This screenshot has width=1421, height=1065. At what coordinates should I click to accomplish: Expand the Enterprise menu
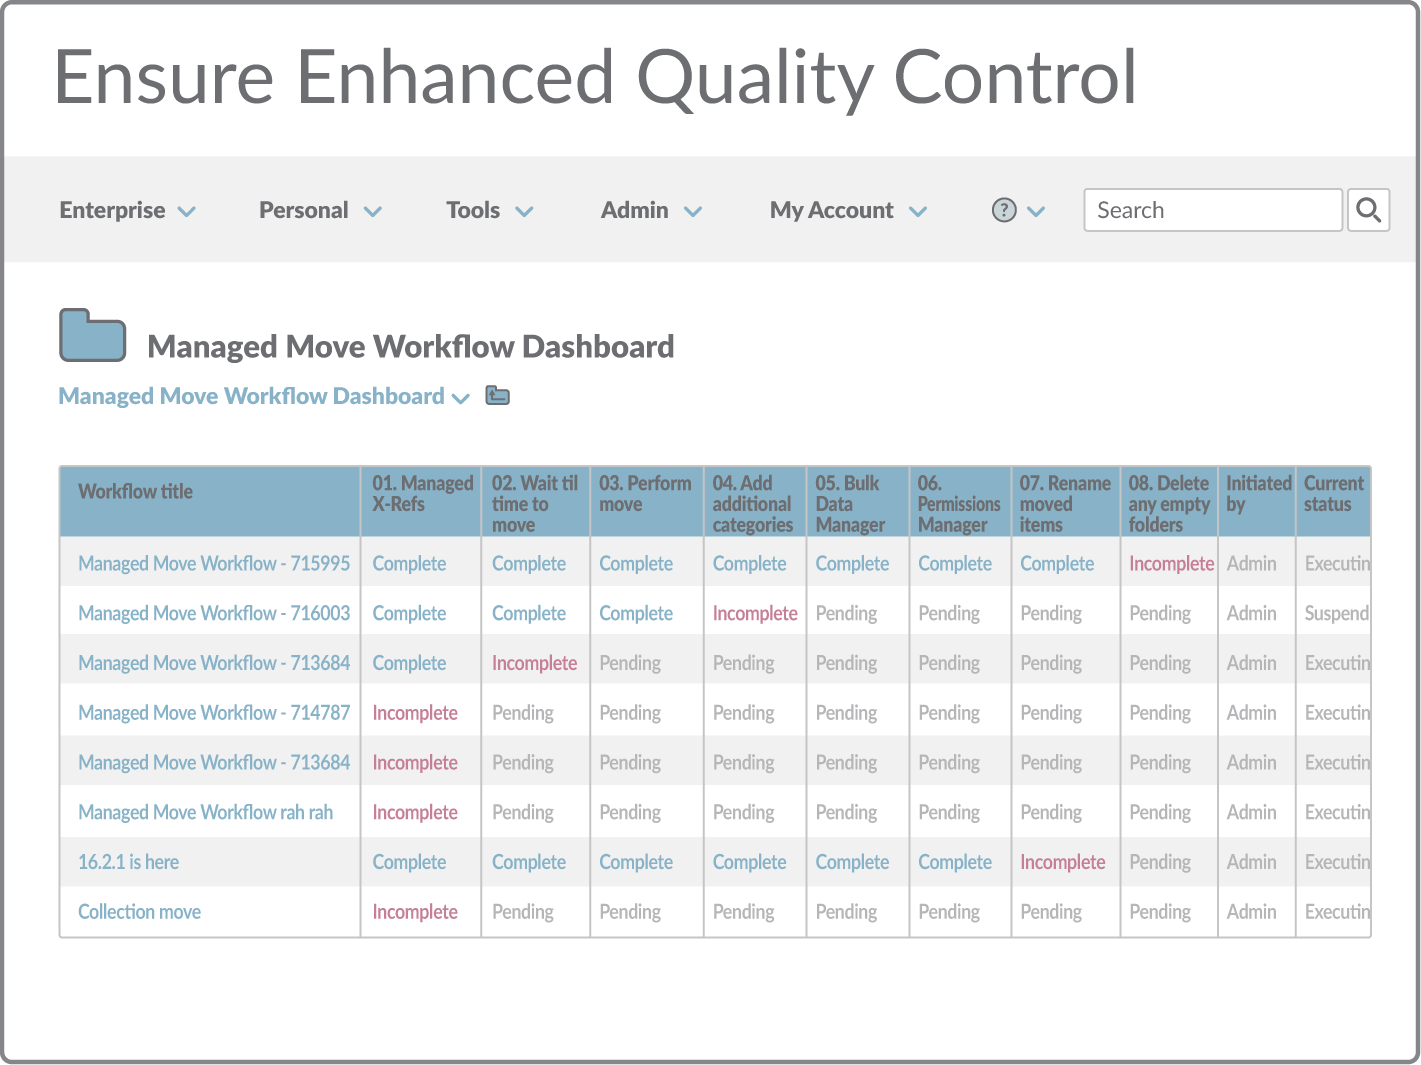[127, 210]
